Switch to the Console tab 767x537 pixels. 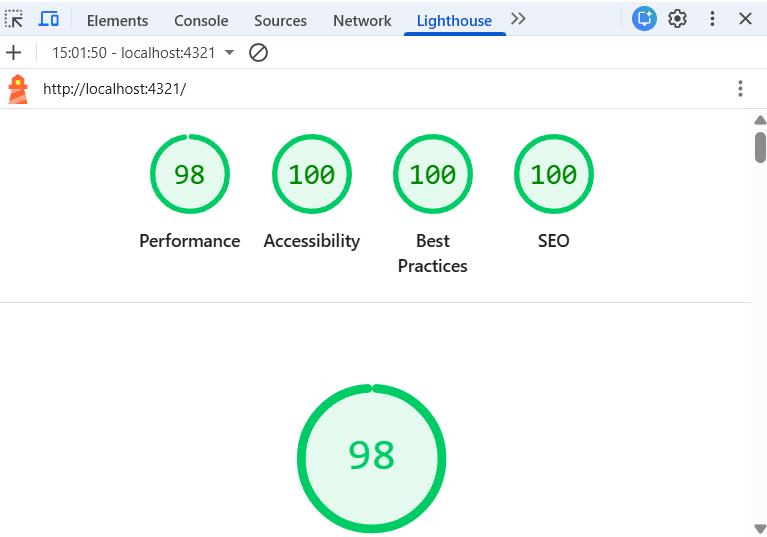tap(201, 21)
